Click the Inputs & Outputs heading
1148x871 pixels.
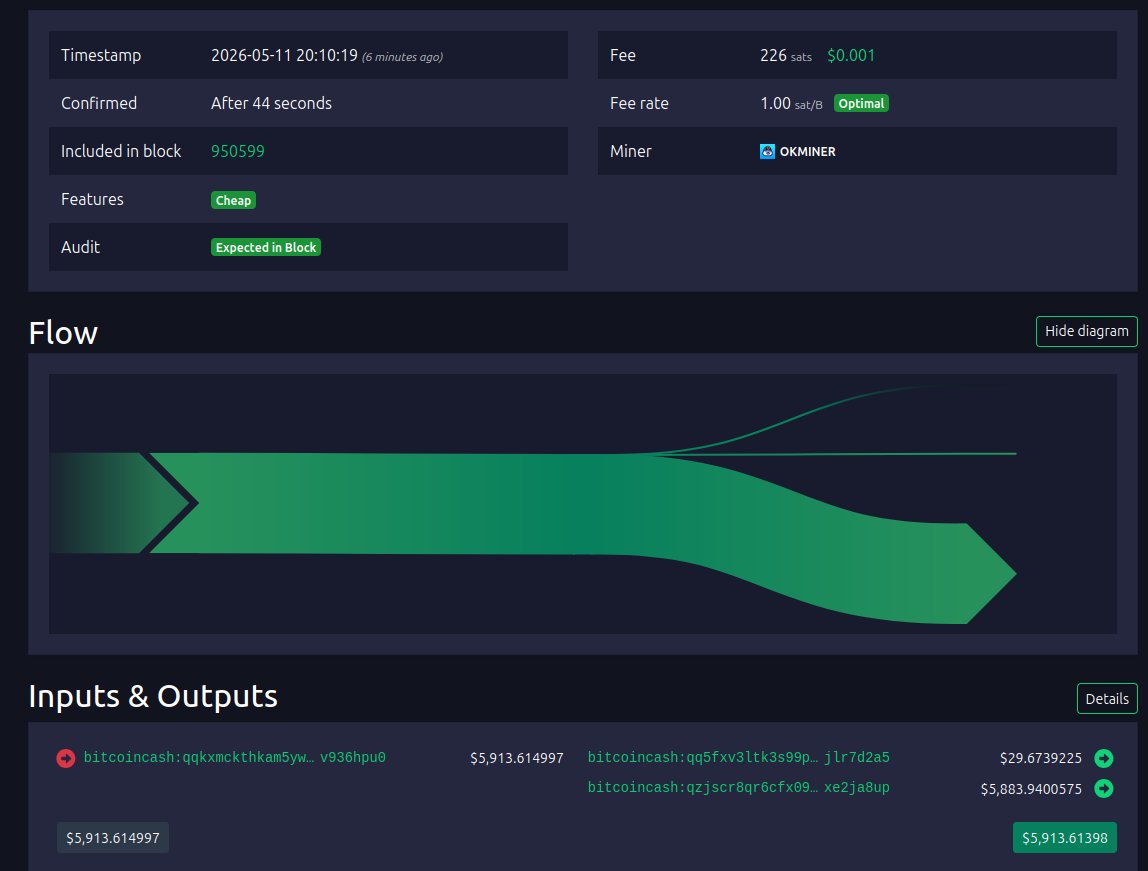[153, 696]
